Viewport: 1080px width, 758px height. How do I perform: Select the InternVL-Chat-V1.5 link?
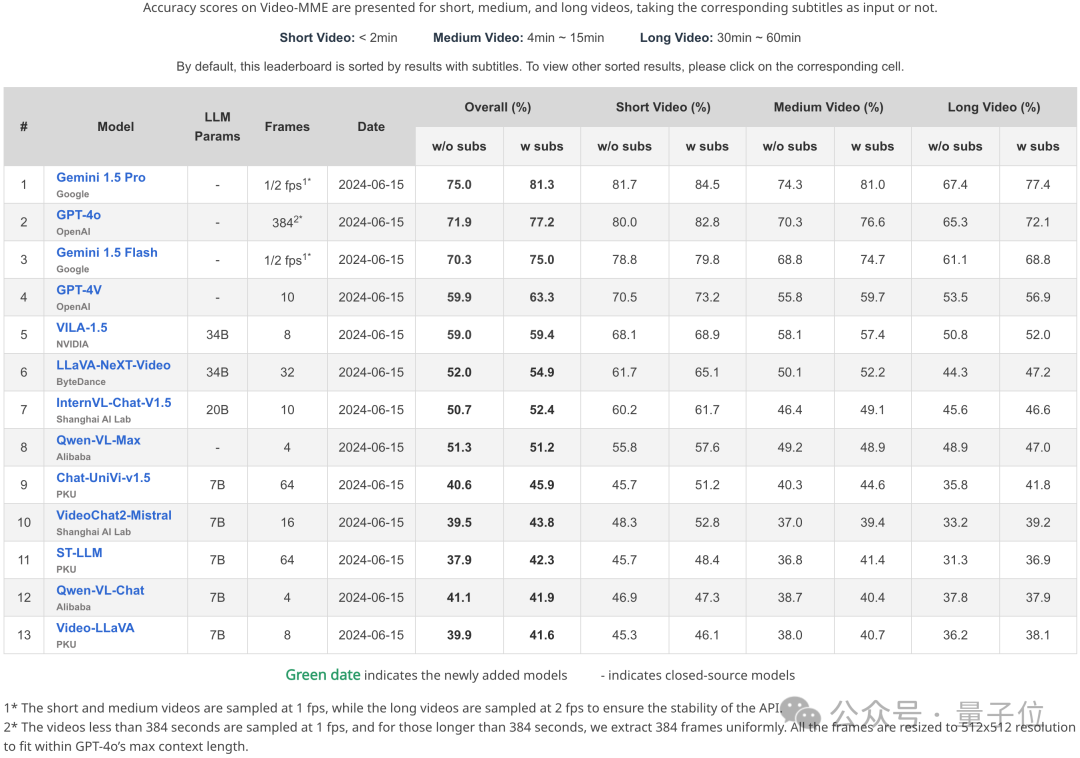coord(114,402)
